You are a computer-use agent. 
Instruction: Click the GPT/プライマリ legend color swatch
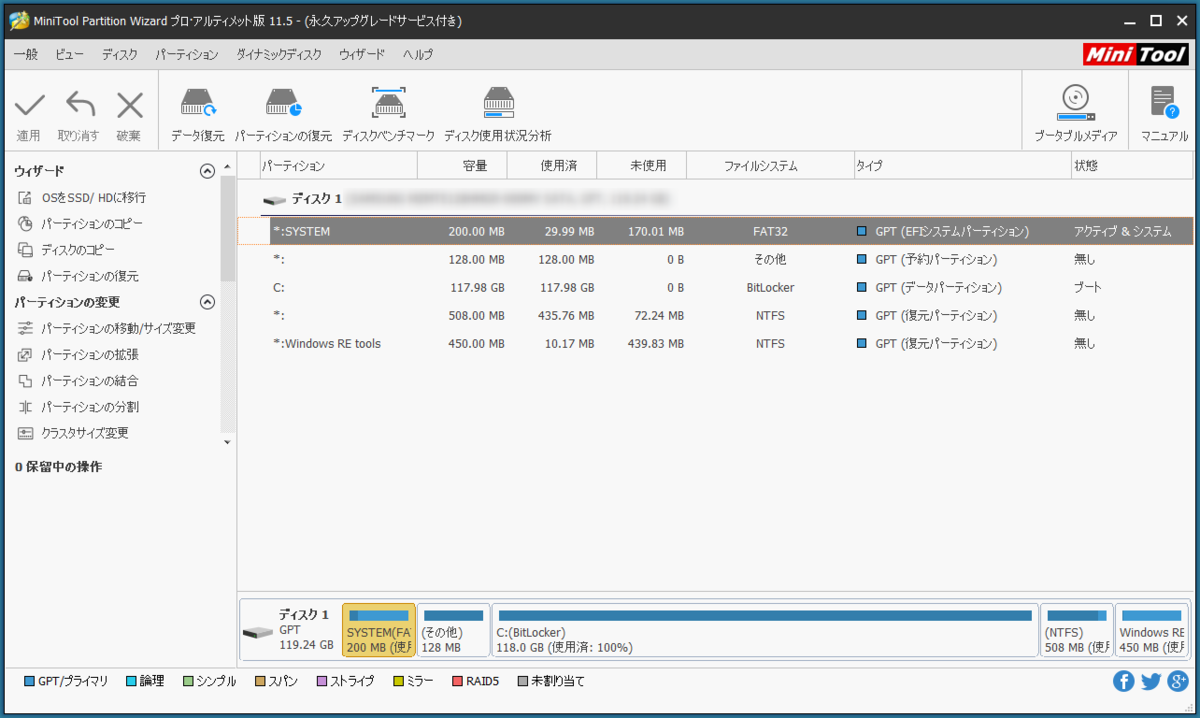point(29,681)
